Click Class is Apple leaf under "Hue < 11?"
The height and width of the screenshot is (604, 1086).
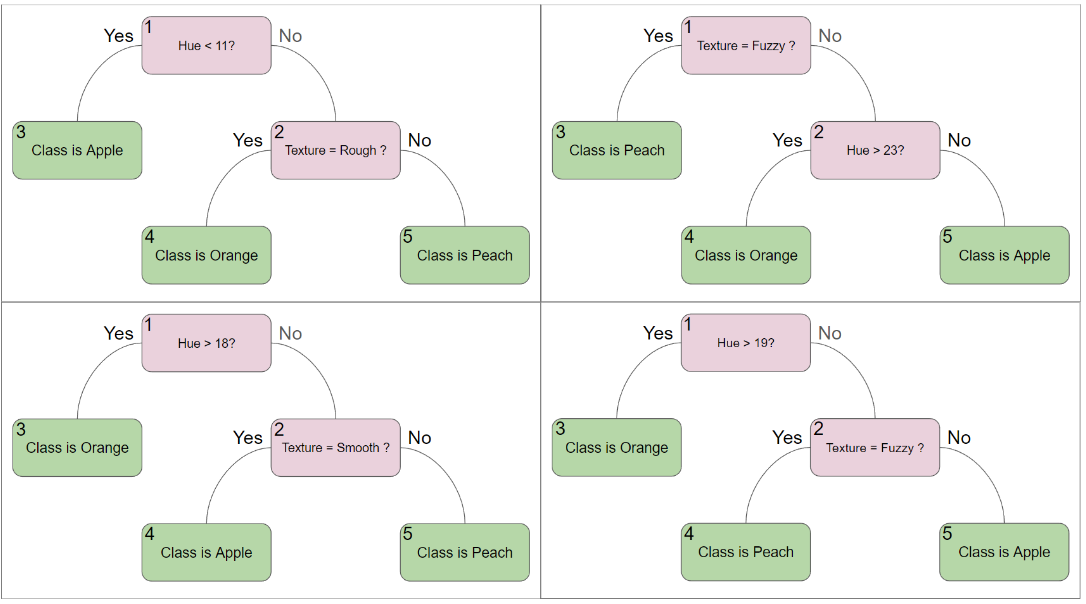[77, 150]
